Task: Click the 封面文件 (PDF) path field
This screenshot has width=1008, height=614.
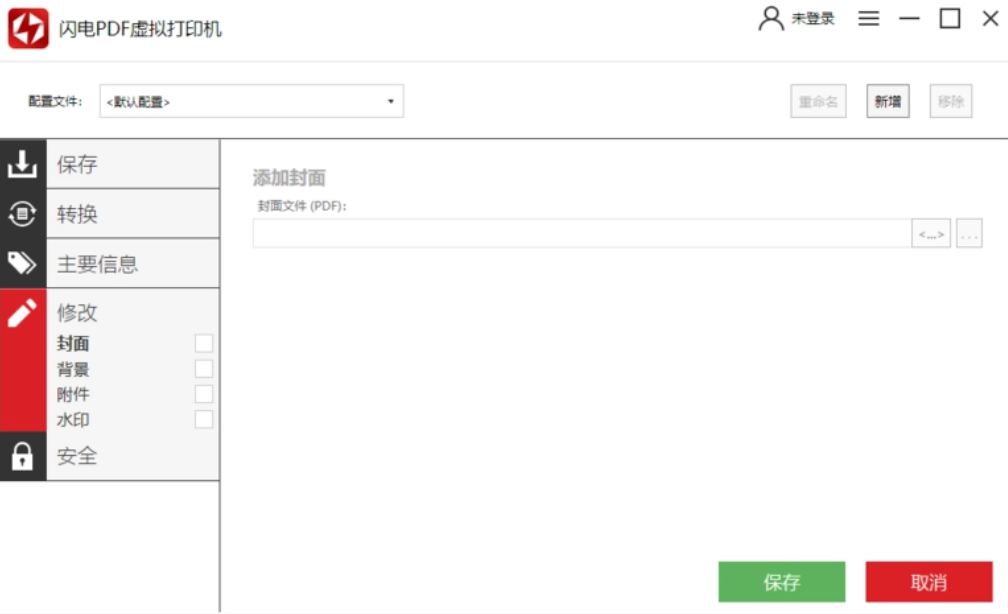Action: [582, 233]
